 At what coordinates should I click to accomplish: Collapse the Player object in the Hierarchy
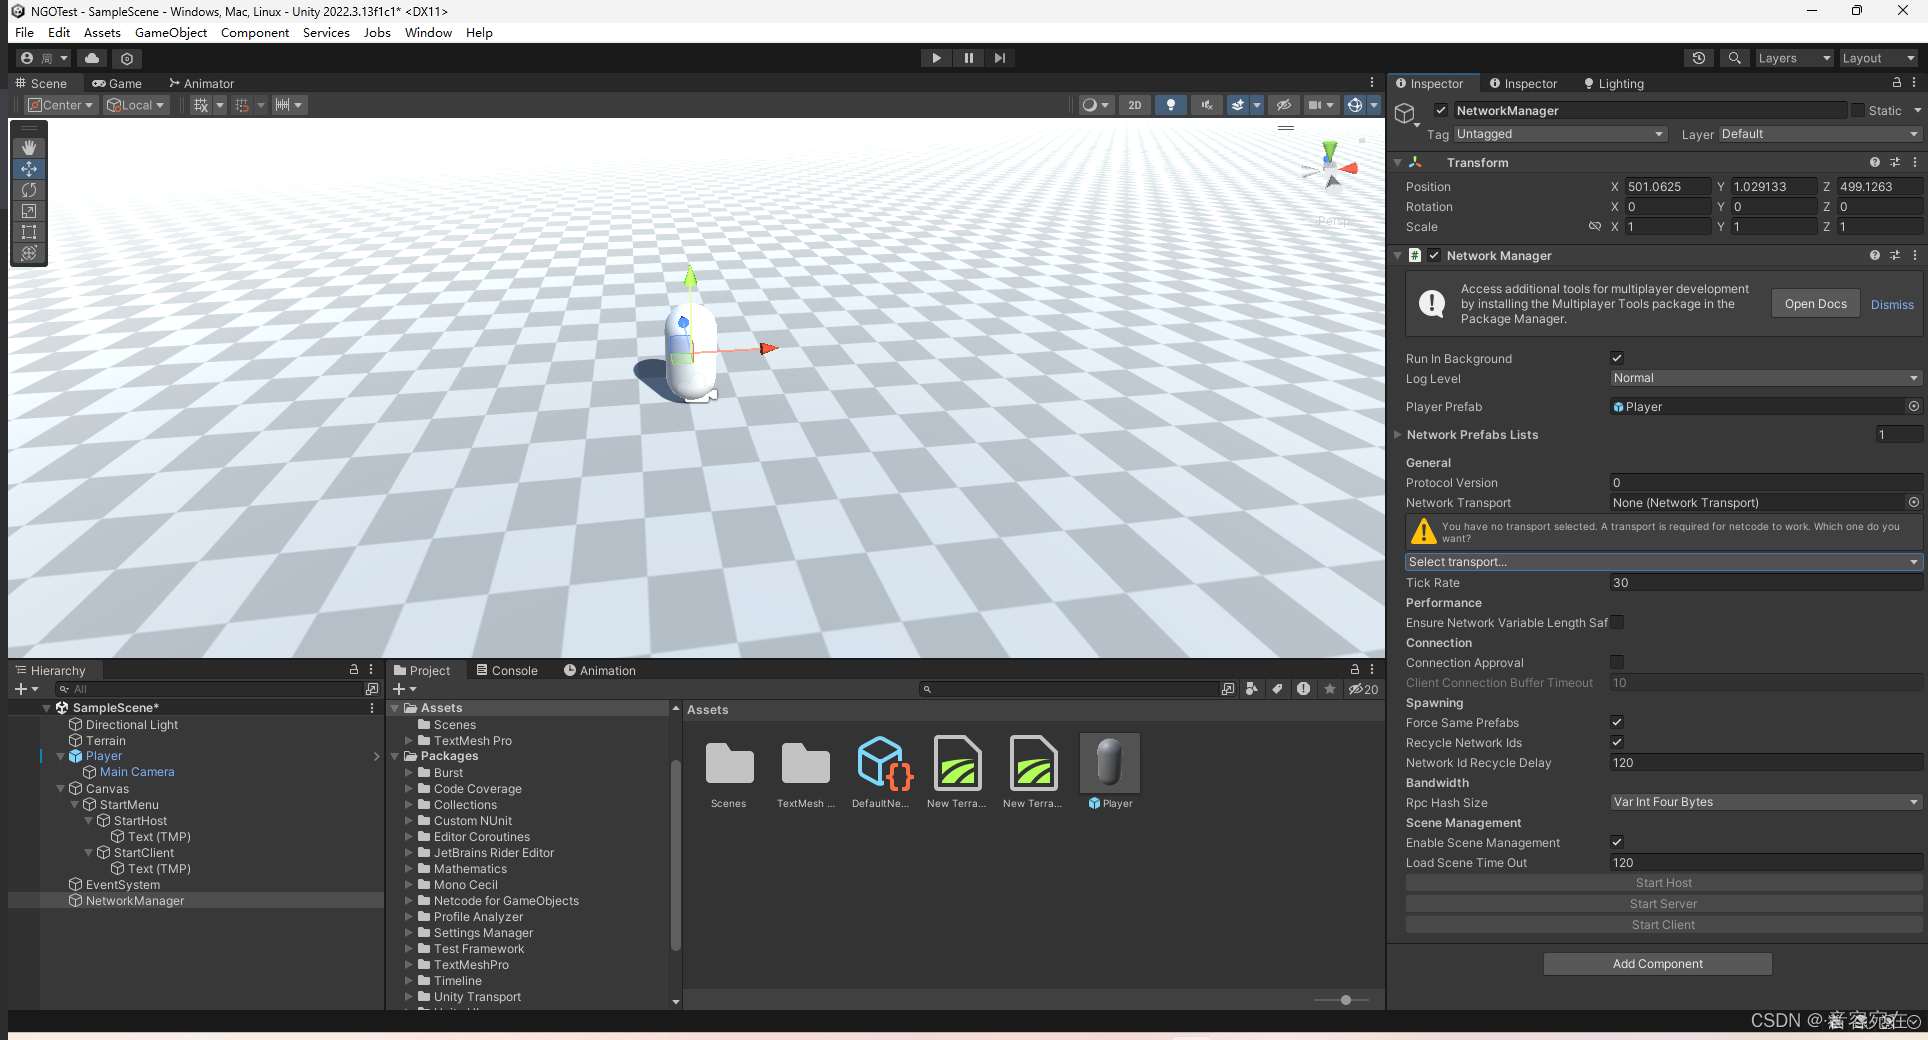pyautogui.click(x=60, y=756)
